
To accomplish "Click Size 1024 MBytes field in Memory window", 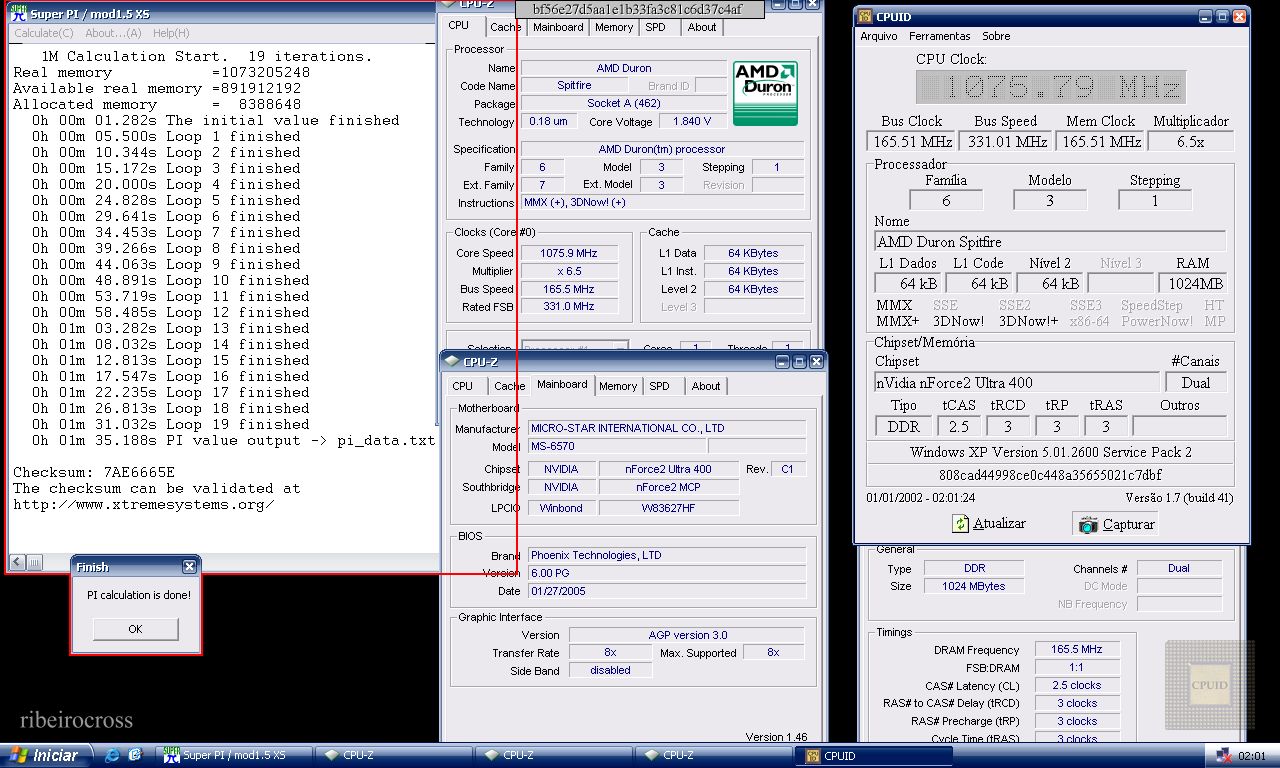I will tap(973, 586).
